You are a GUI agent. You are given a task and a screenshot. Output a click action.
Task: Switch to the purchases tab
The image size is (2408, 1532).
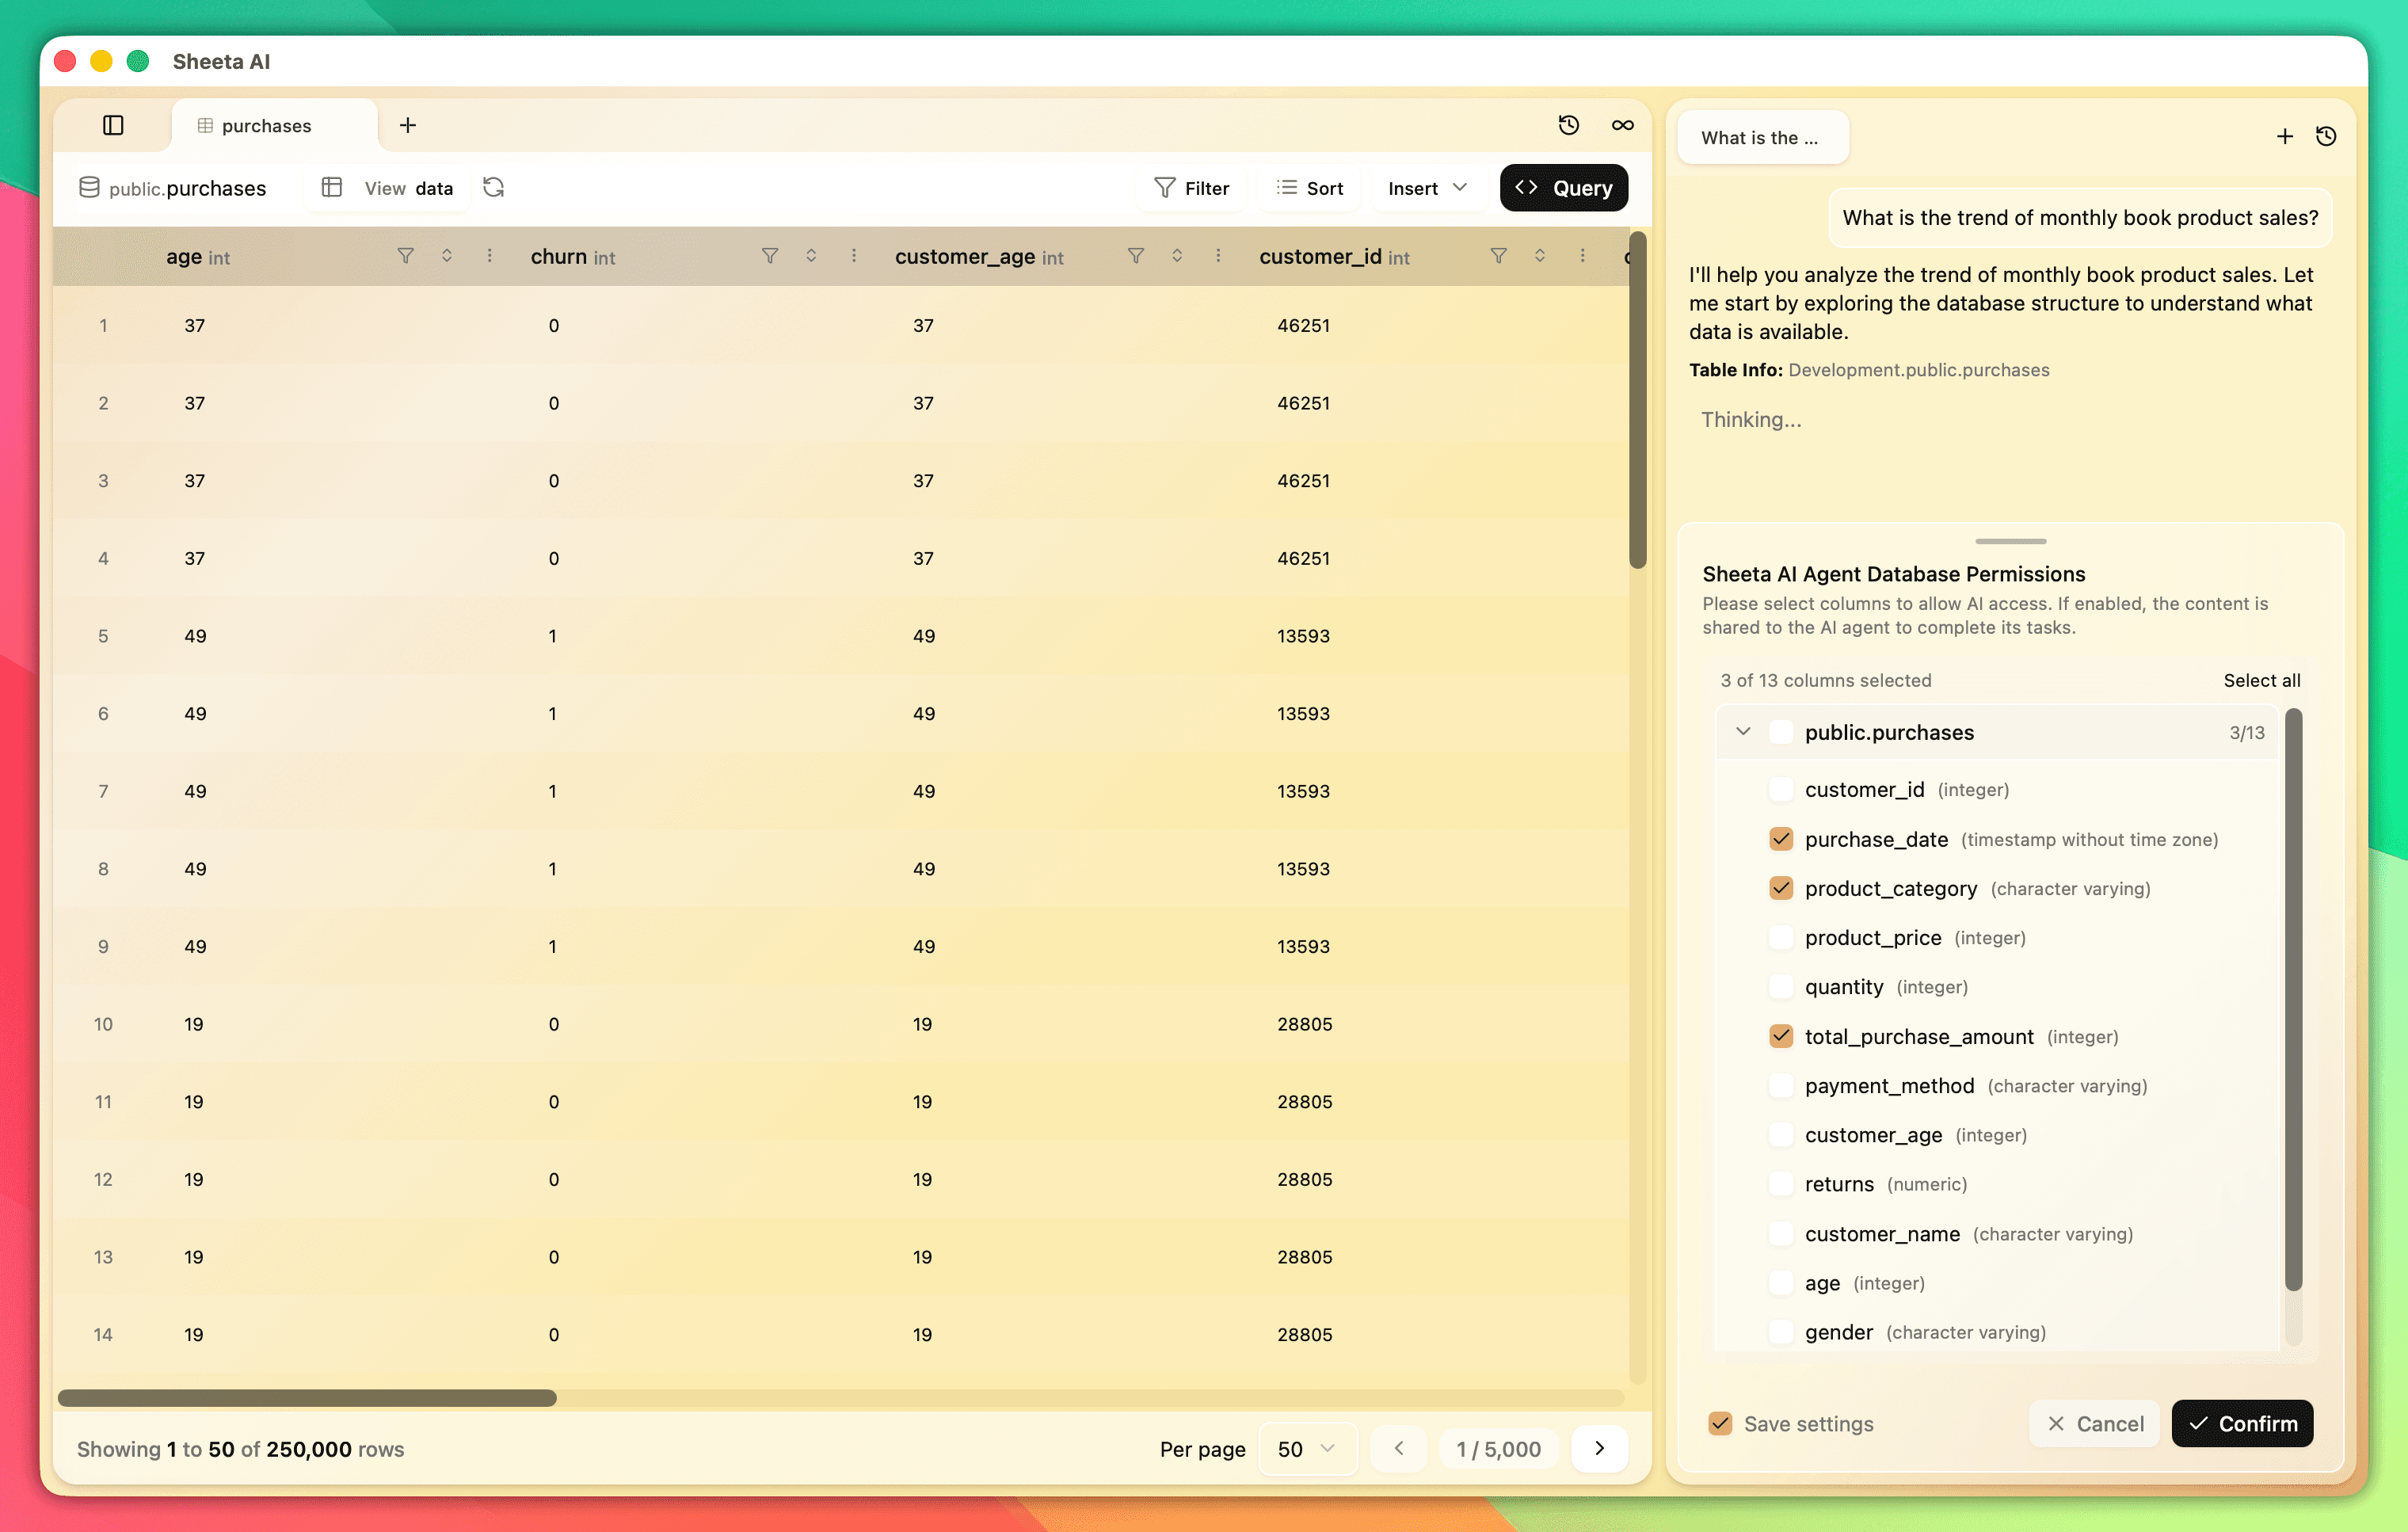click(266, 125)
